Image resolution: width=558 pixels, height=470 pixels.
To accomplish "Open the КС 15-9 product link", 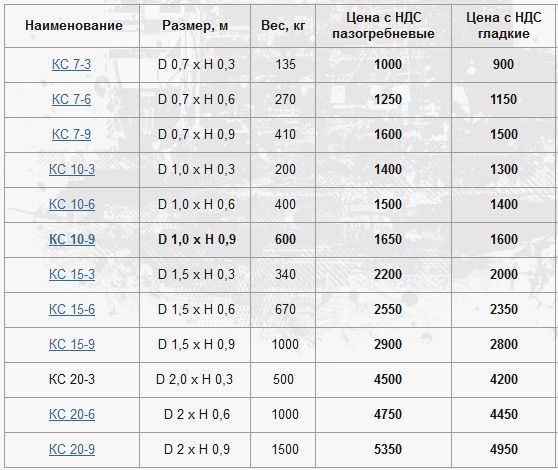I will click(72, 344).
